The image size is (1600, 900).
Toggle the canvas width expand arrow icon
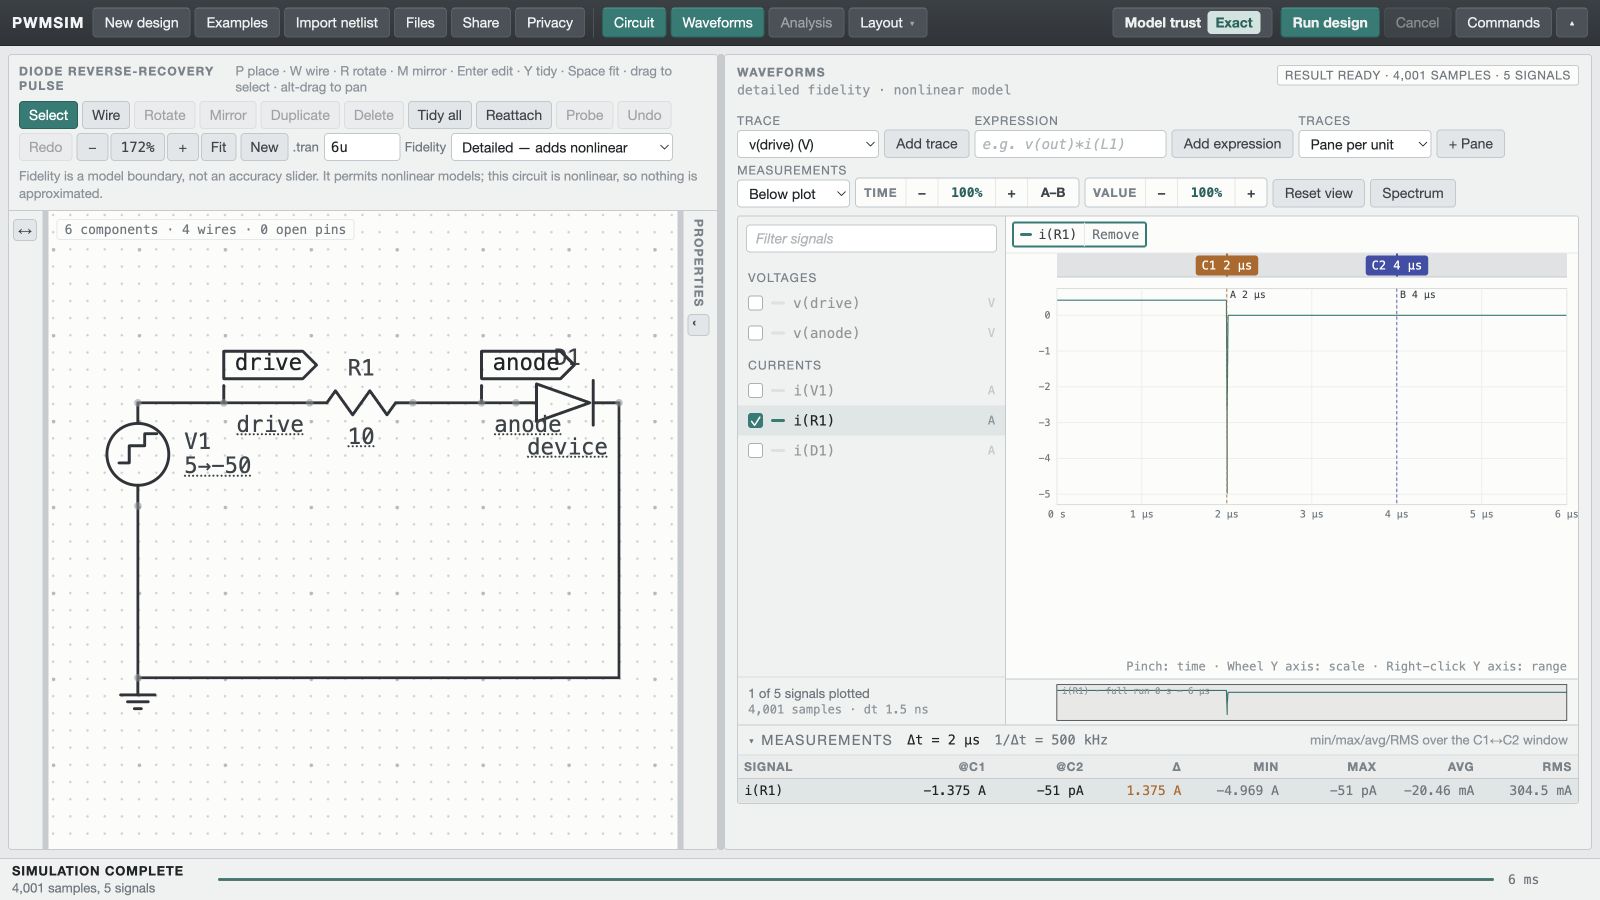click(25, 231)
